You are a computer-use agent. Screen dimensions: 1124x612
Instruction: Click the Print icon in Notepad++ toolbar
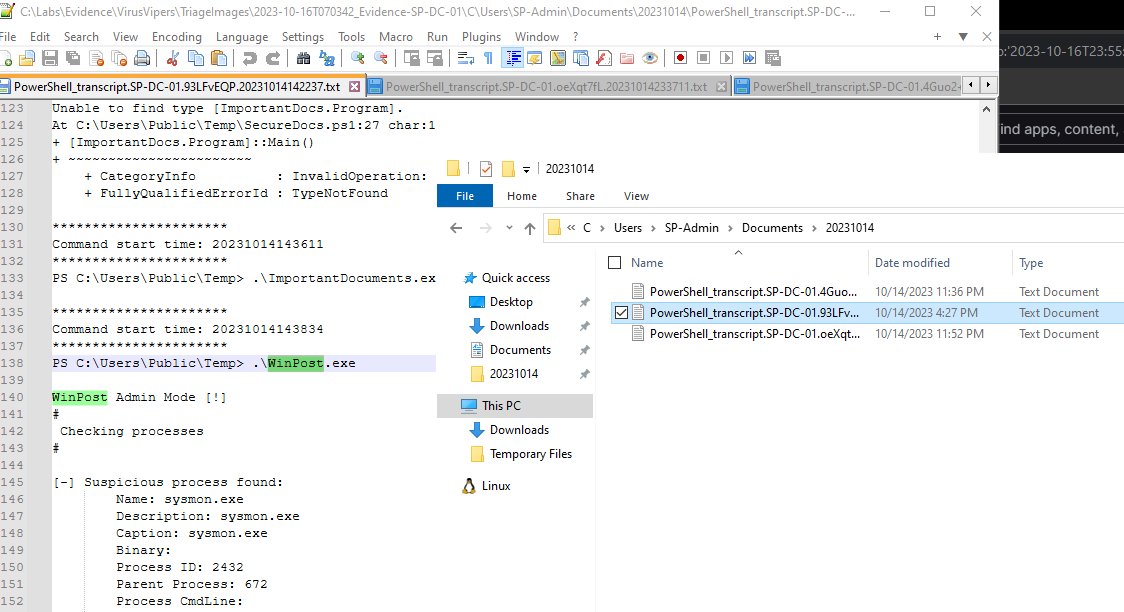pos(142,58)
